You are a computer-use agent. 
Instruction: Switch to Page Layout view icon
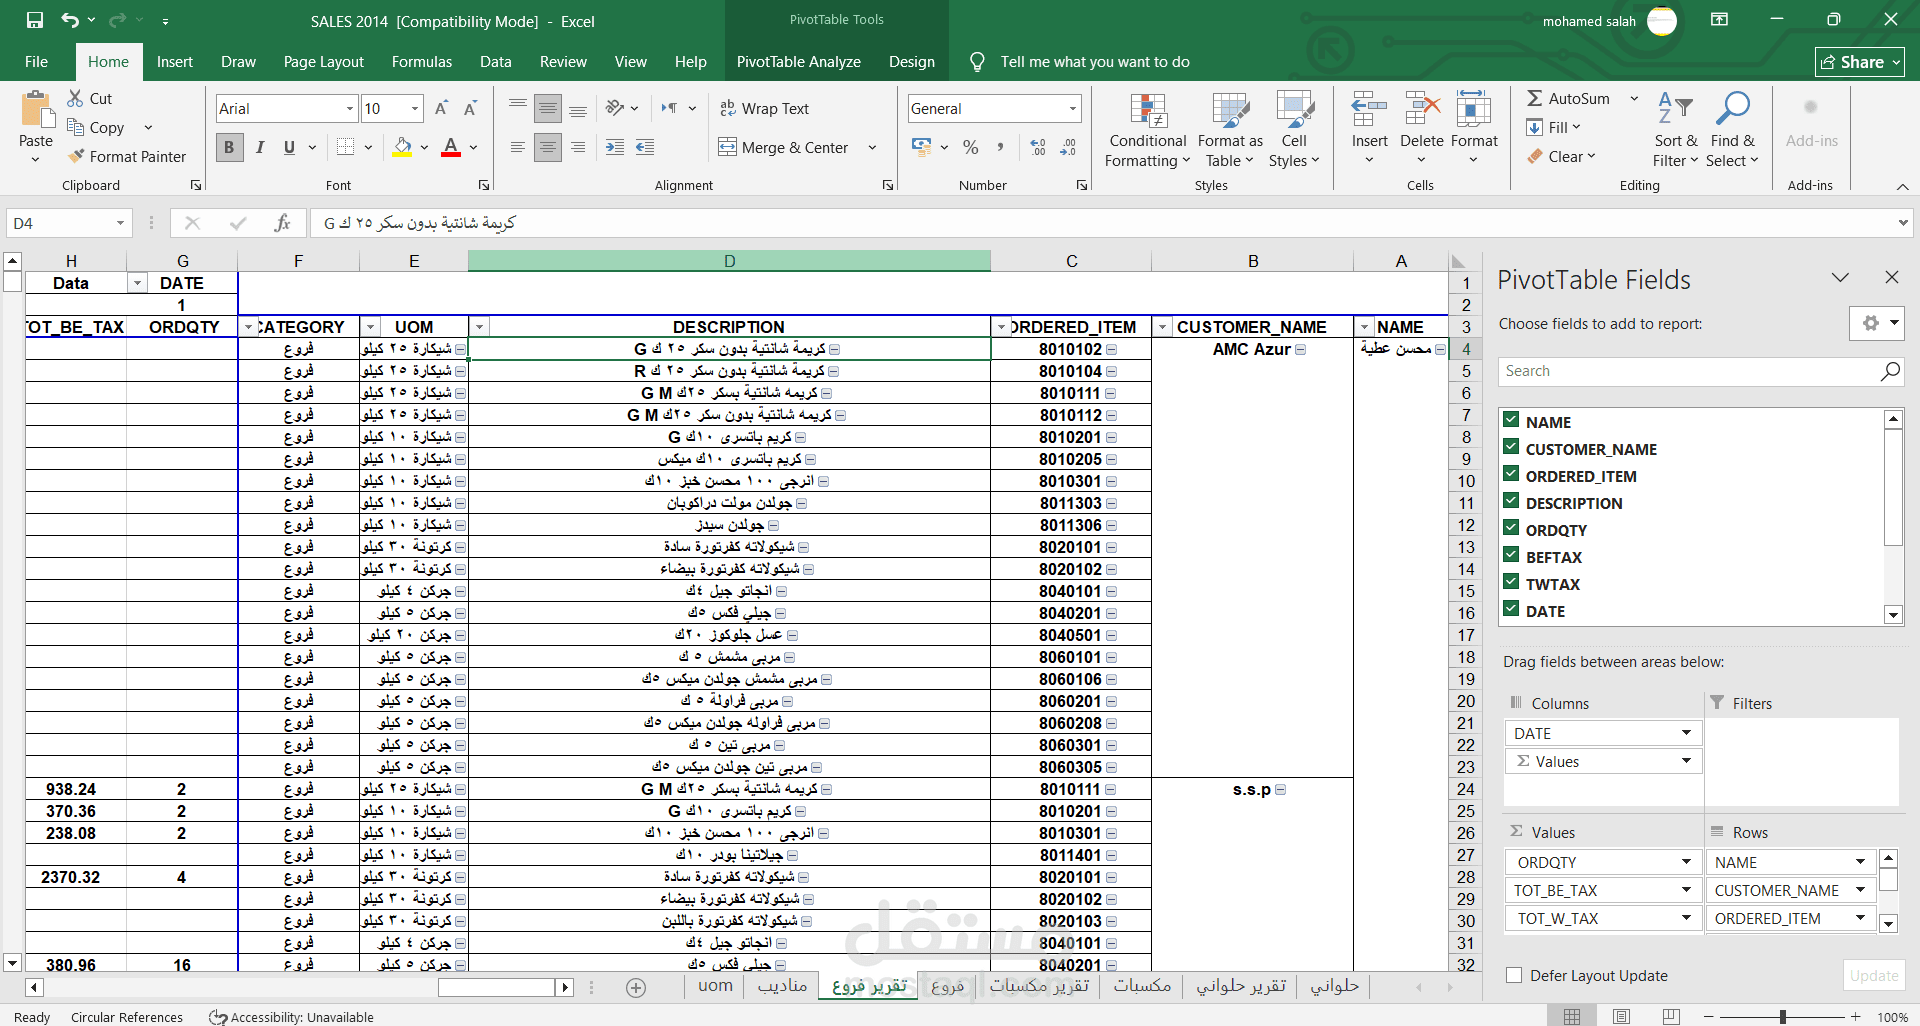[1621, 1016]
